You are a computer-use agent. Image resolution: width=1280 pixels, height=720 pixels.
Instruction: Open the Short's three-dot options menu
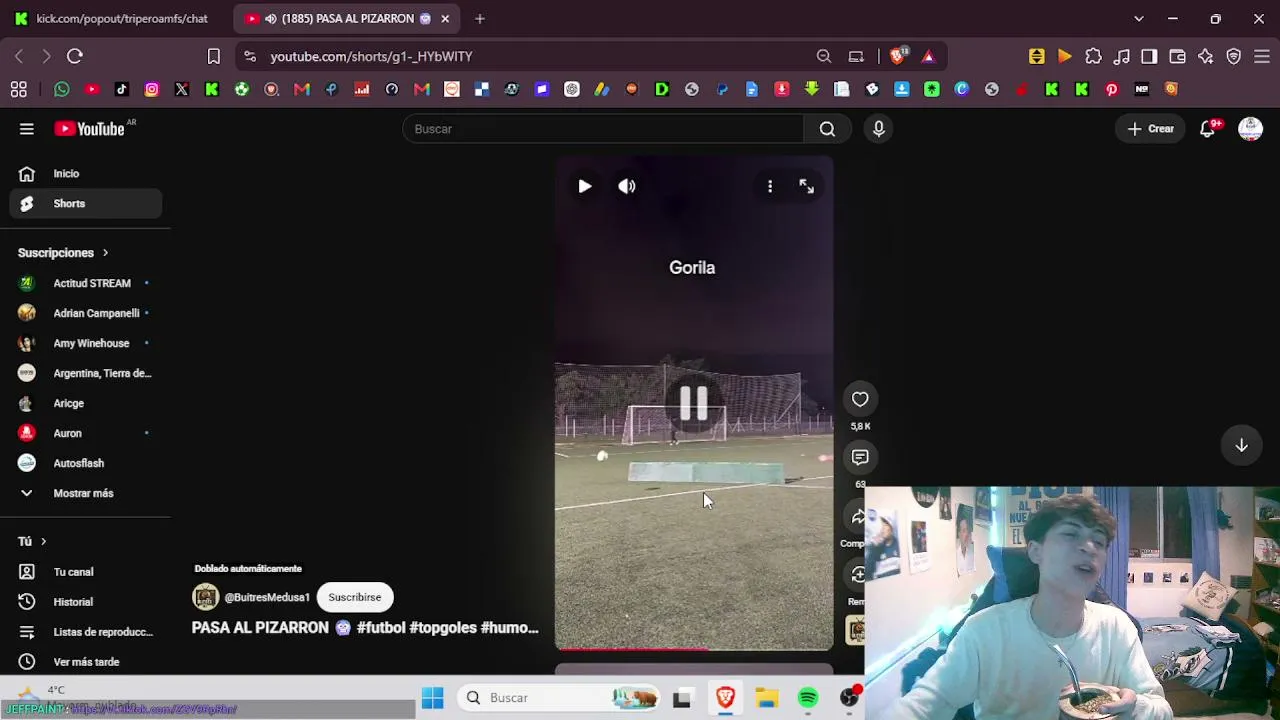(x=770, y=186)
